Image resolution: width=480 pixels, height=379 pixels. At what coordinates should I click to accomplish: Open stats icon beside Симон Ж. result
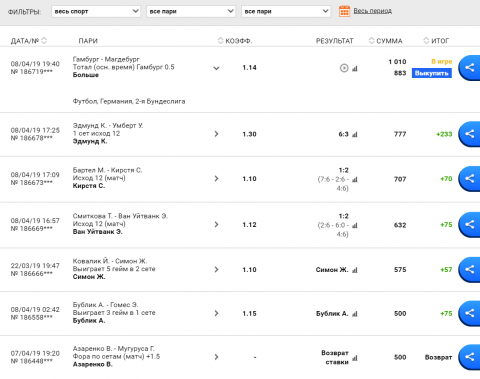pos(355,270)
